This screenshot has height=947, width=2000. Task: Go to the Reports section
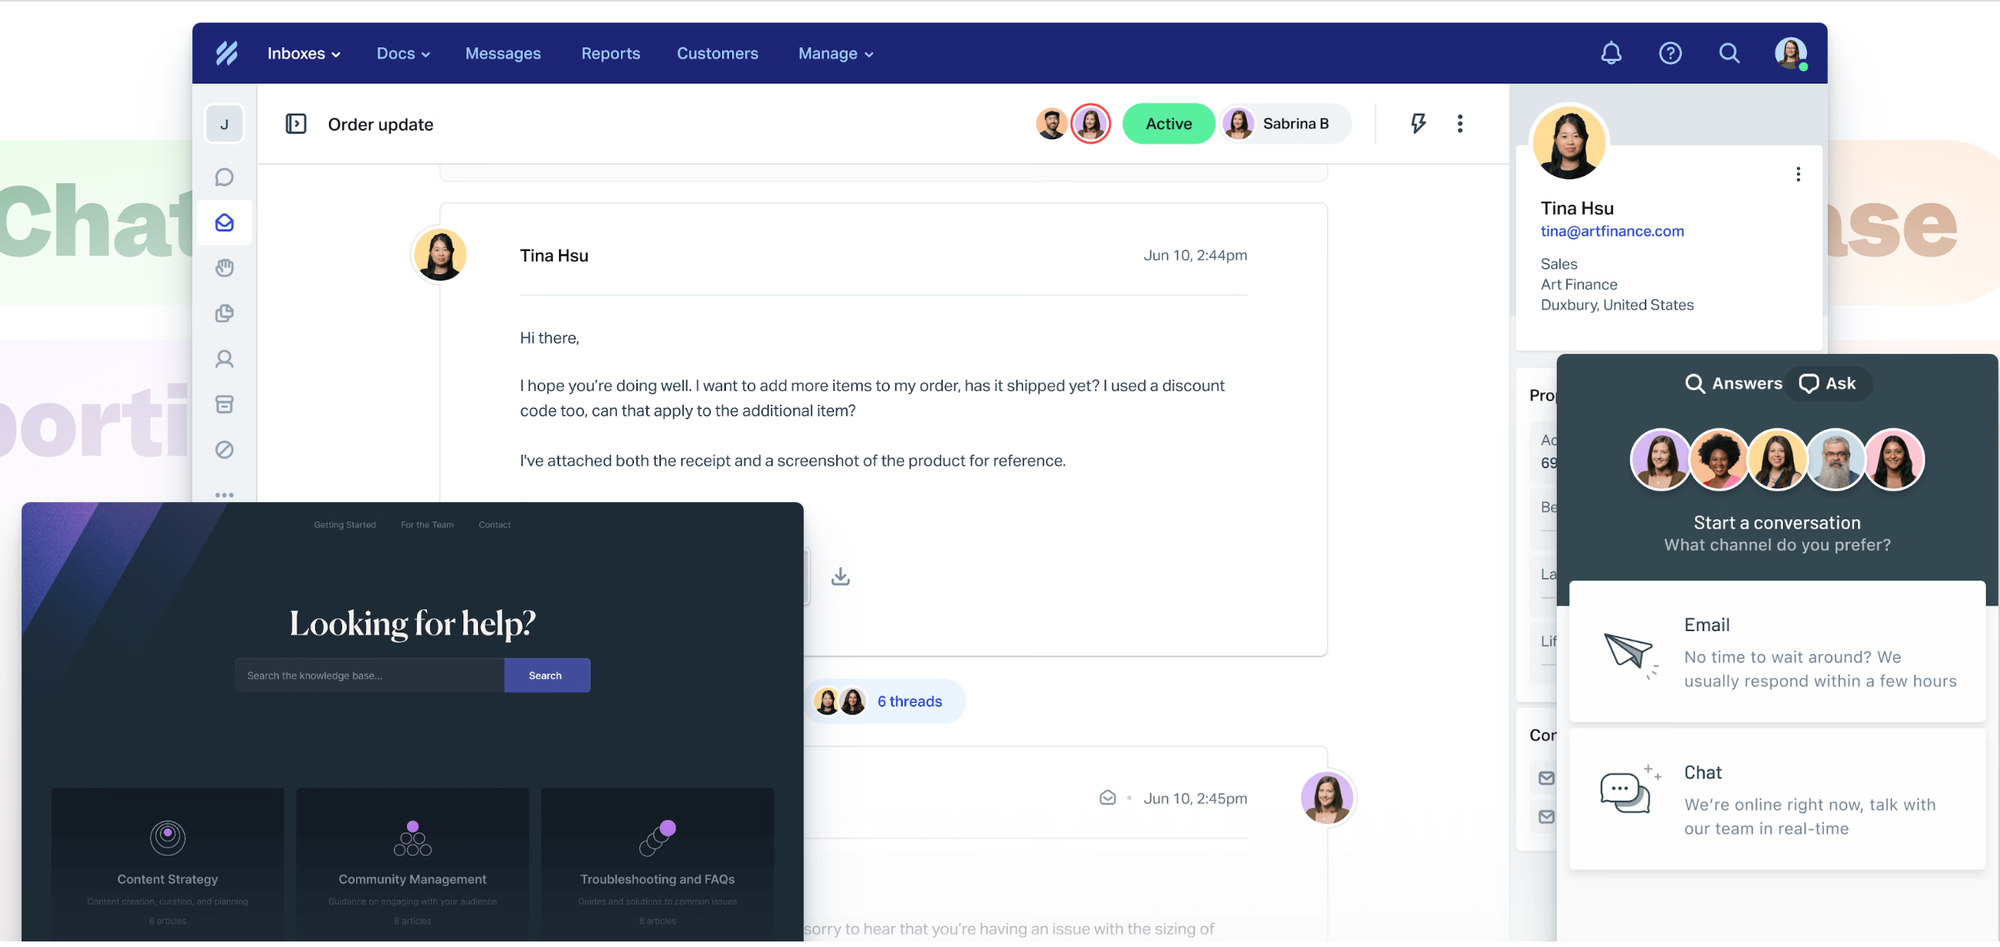[610, 53]
